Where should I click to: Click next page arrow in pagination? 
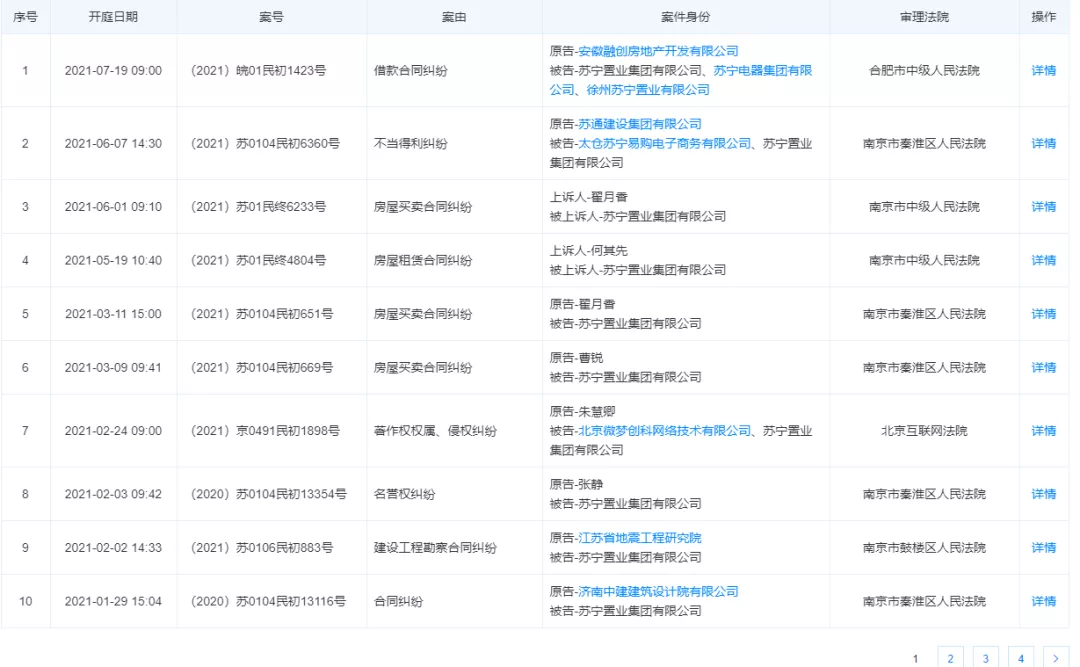[1055, 658]
